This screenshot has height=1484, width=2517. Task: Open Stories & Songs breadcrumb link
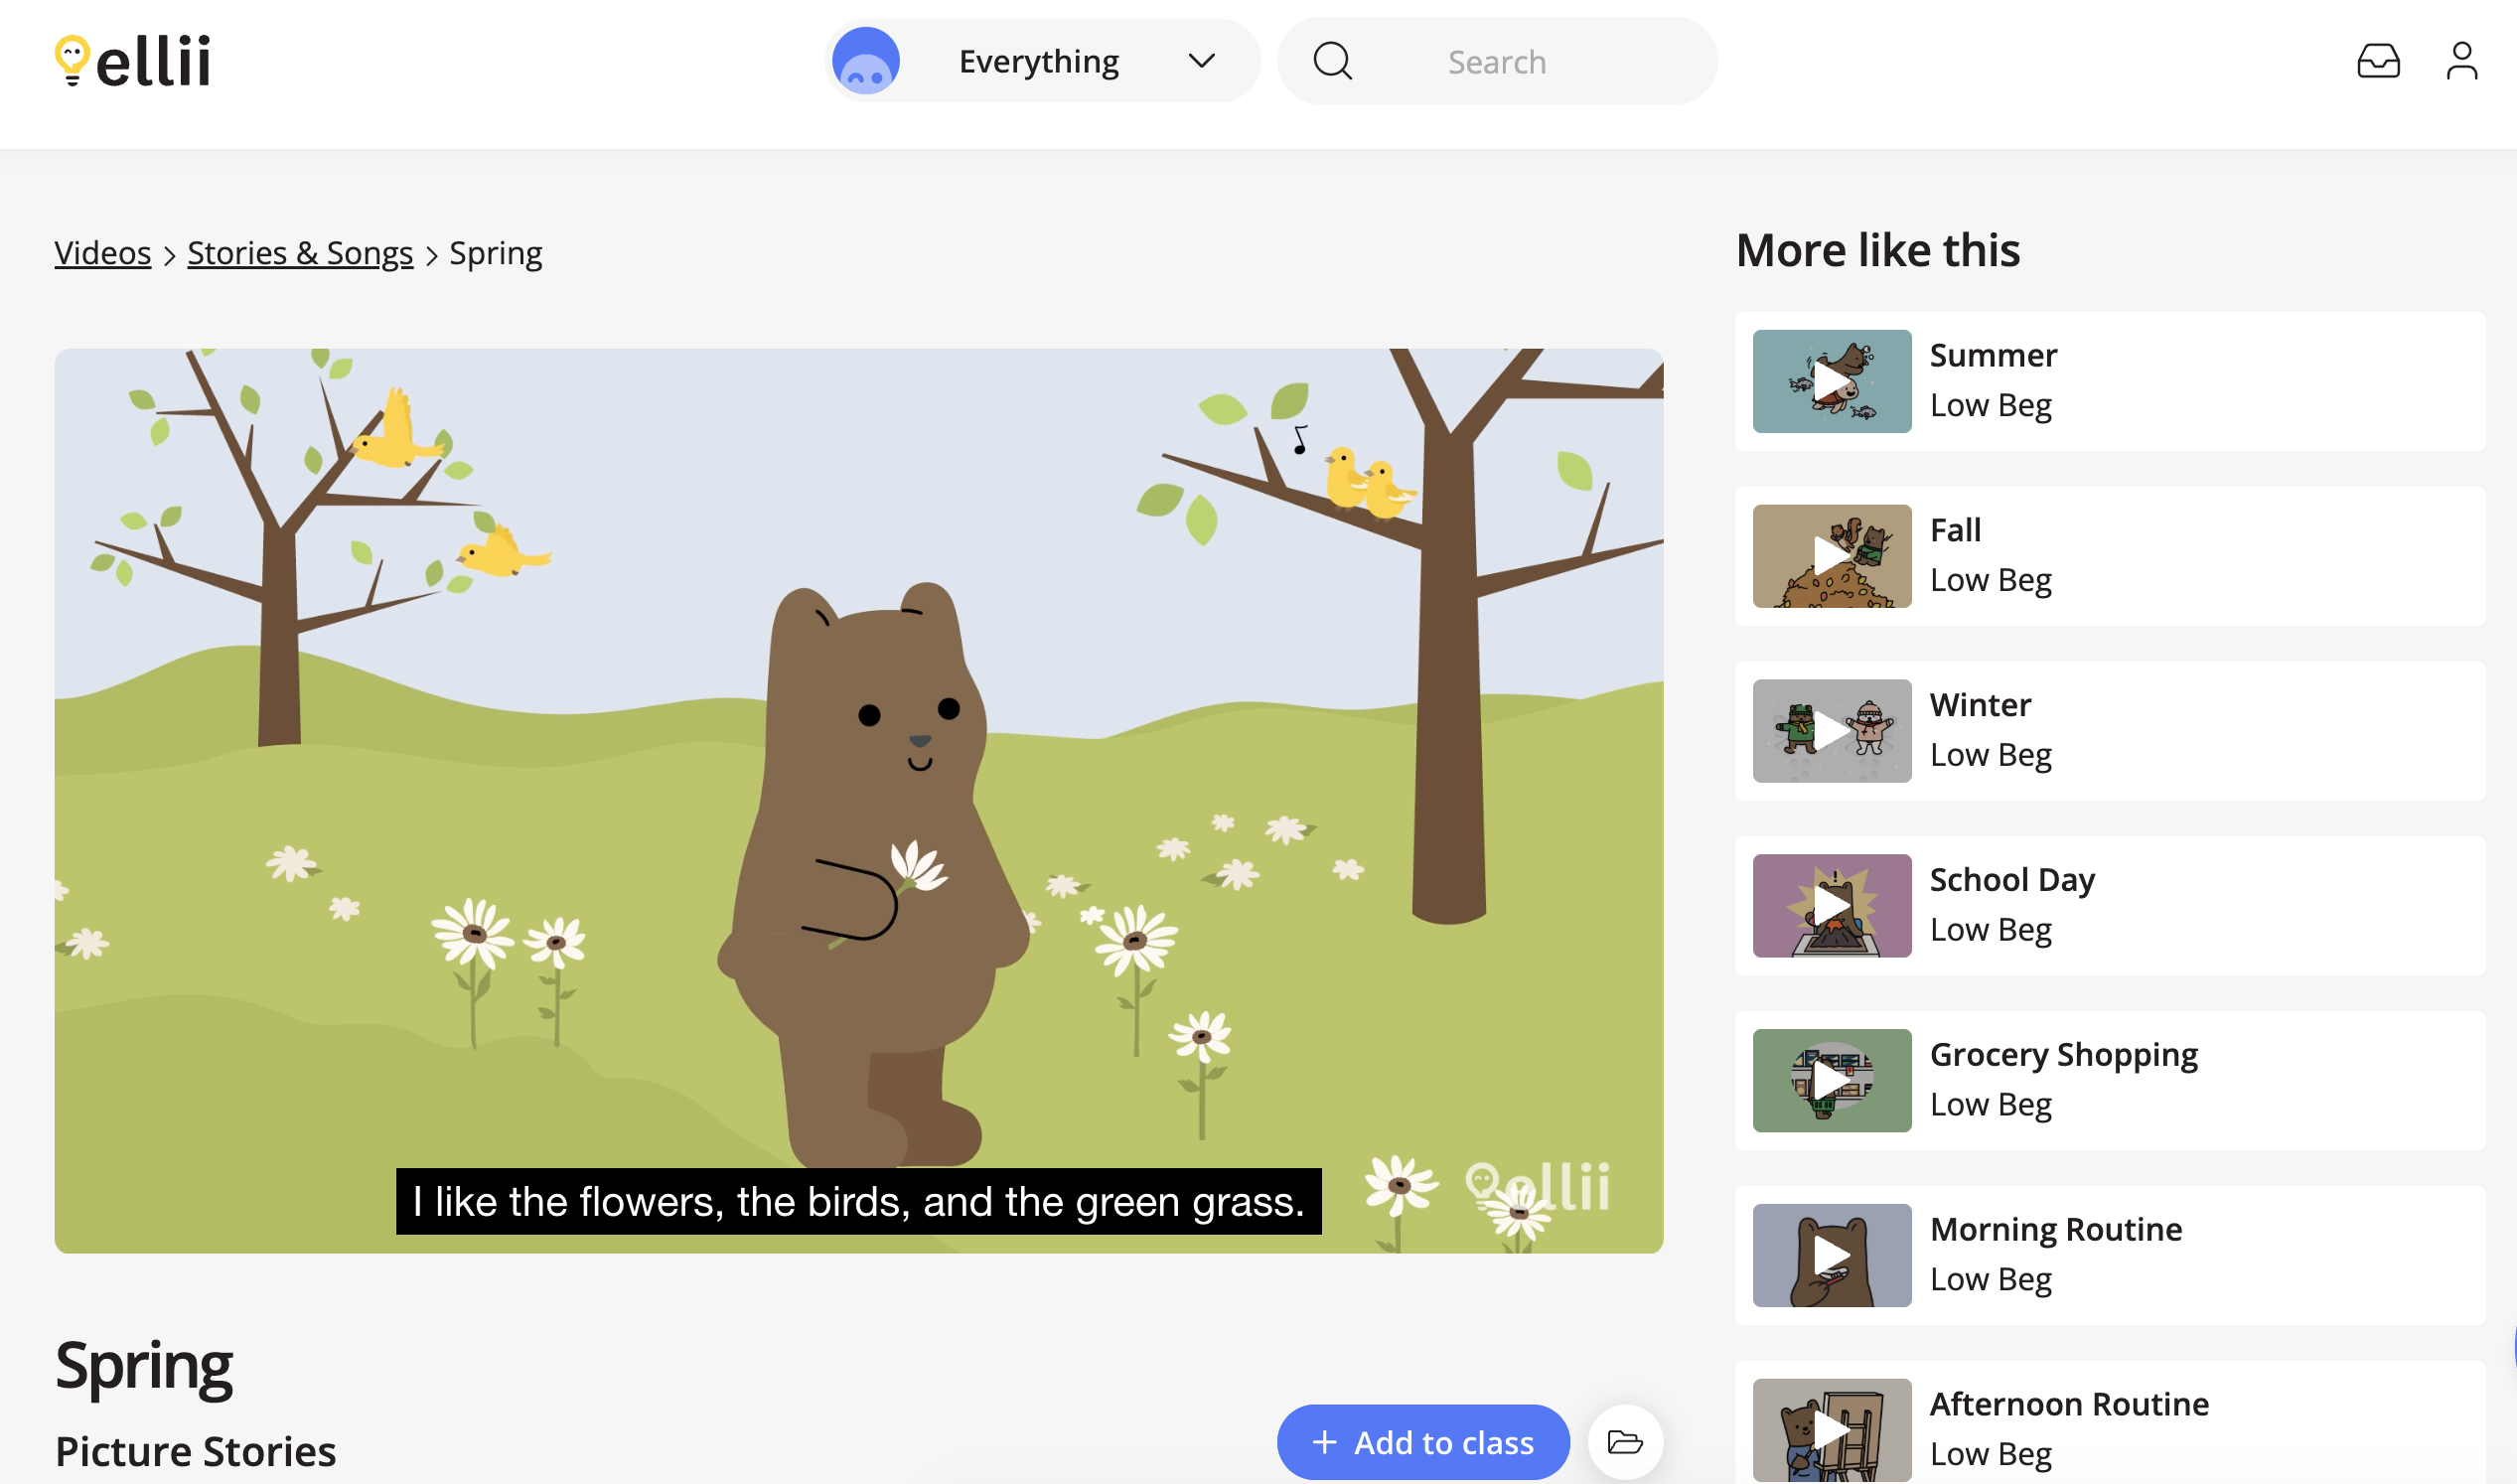300,252
